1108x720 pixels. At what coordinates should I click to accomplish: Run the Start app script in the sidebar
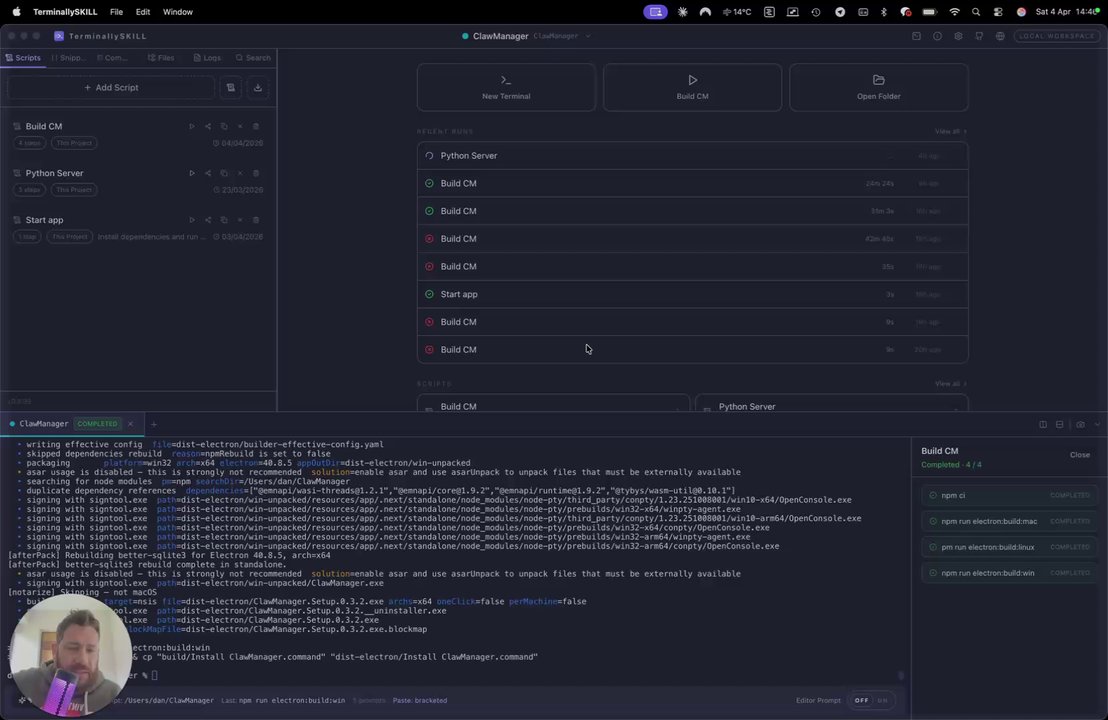click(191, 220)
